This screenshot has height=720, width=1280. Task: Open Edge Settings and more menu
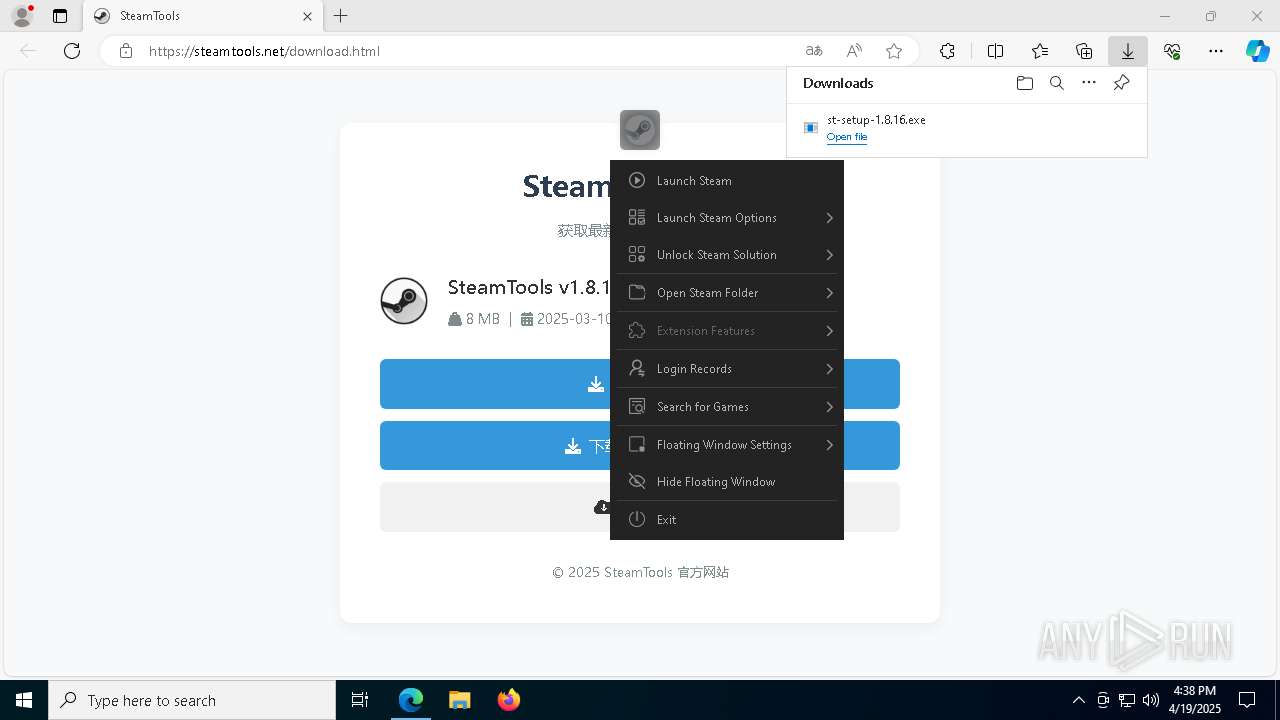pos(1216,51)
